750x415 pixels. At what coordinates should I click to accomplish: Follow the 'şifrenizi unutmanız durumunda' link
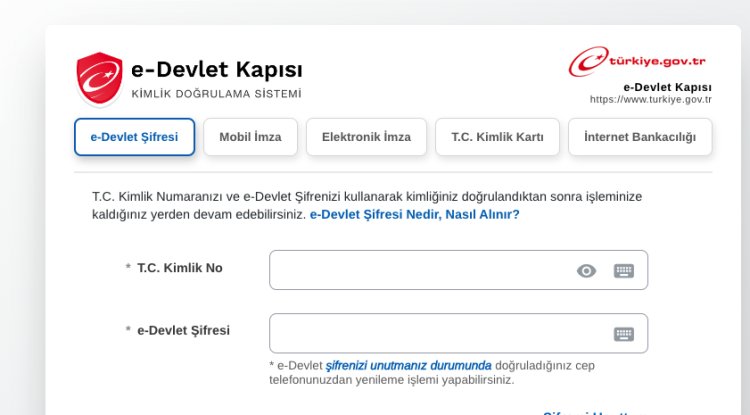pyautogui.click(x=408, y=366)
